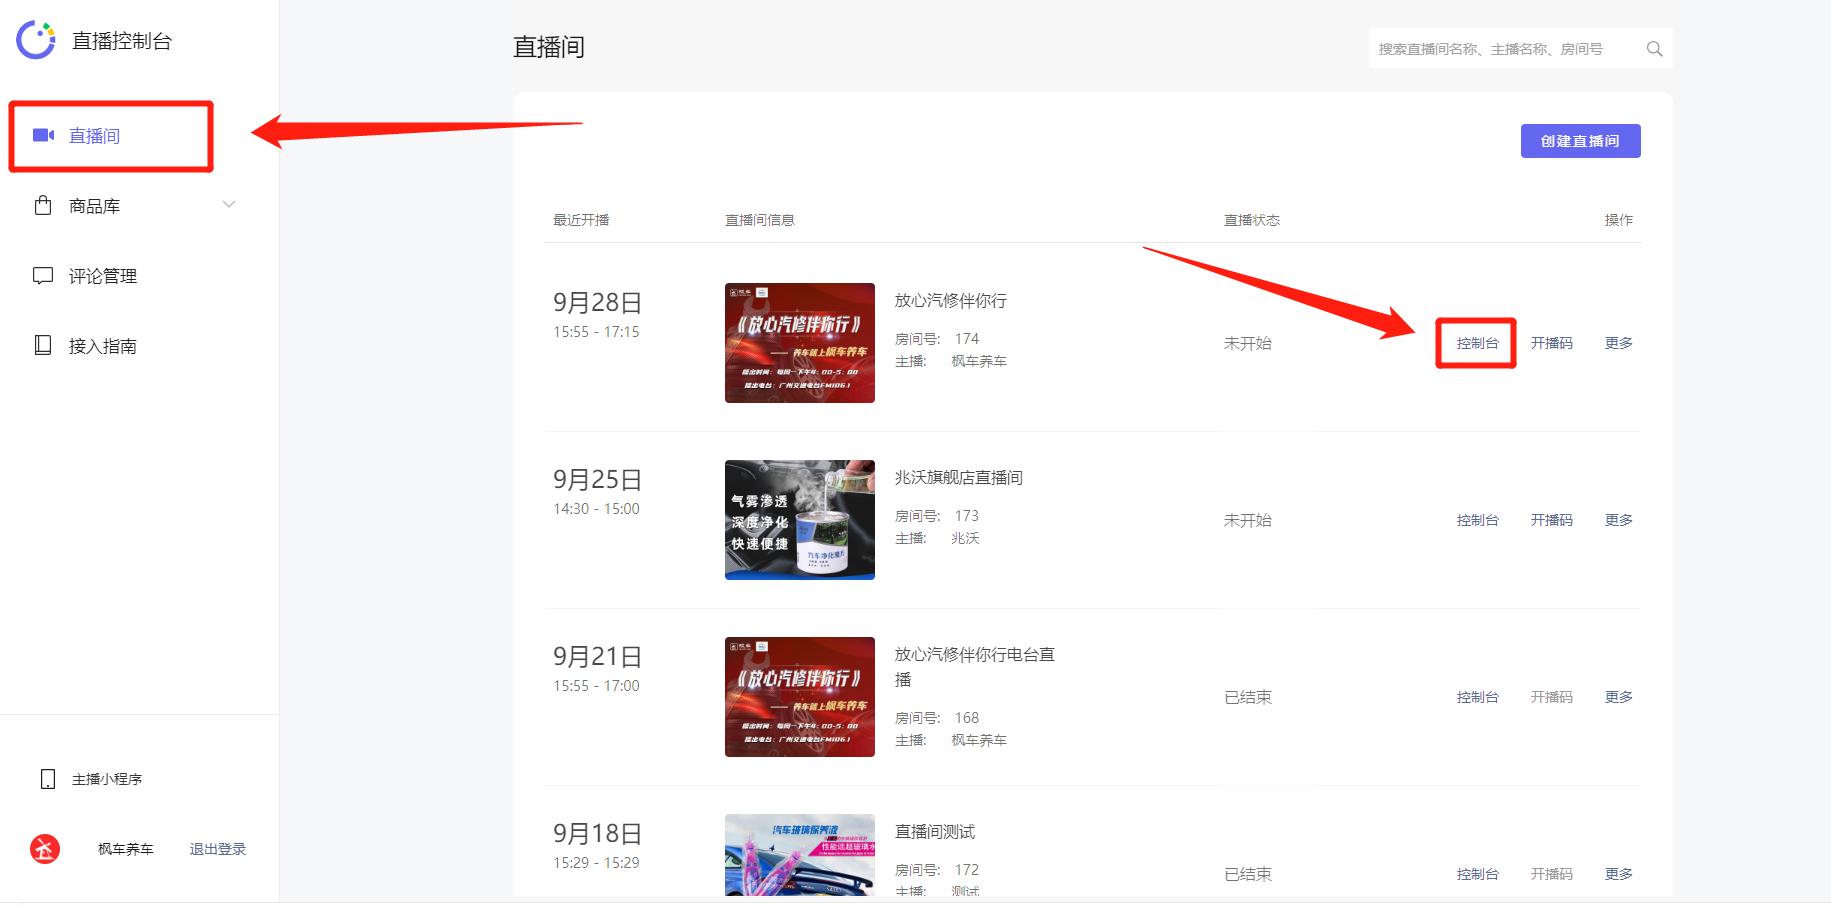This screenshot has width=1831, height=905.
Task: Click the 9月25日 date cell
Action: 597,480
